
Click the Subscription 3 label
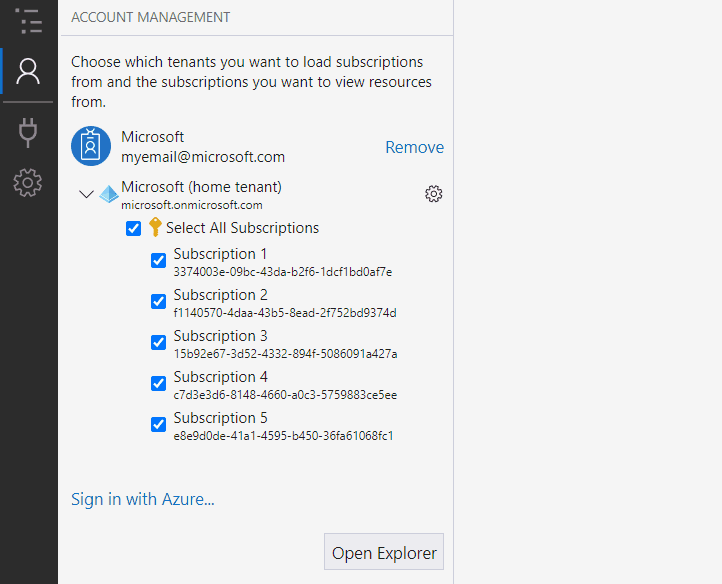click(221, 336)
